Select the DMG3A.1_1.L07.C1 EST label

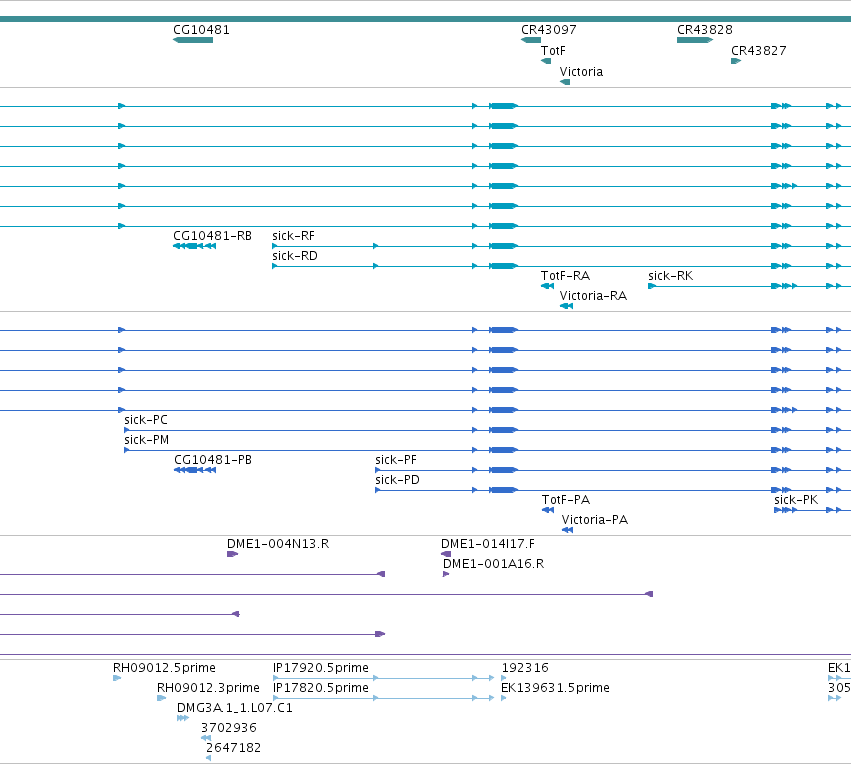(234, 708)
